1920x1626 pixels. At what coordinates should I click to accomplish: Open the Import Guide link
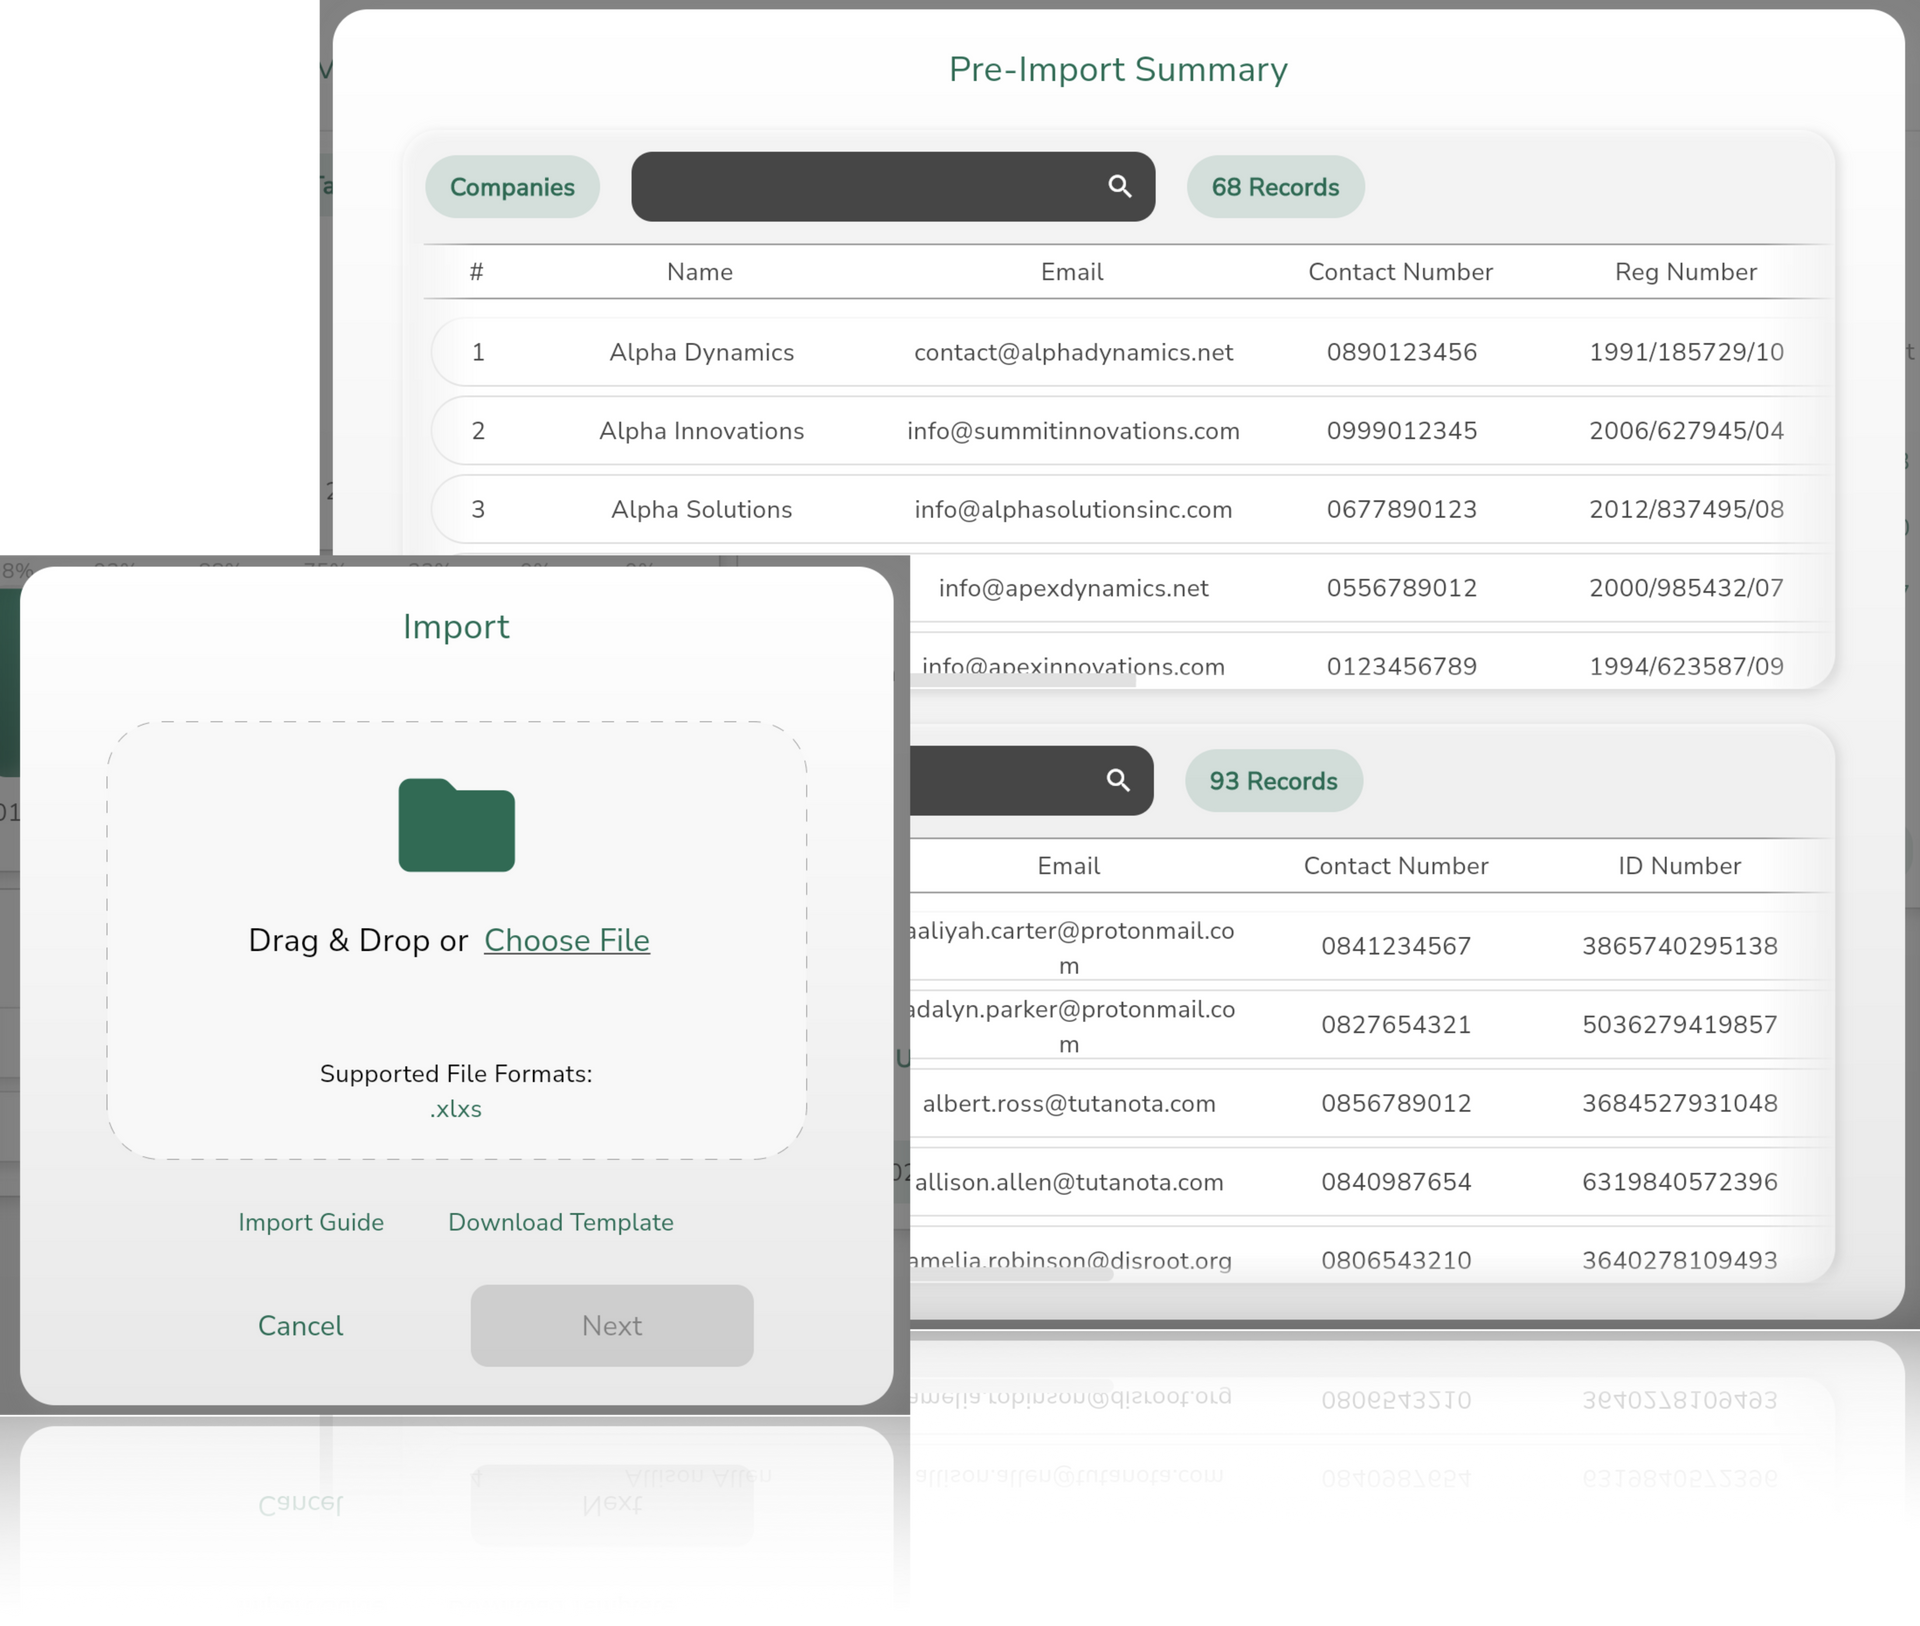click(x=311, y=1222)
